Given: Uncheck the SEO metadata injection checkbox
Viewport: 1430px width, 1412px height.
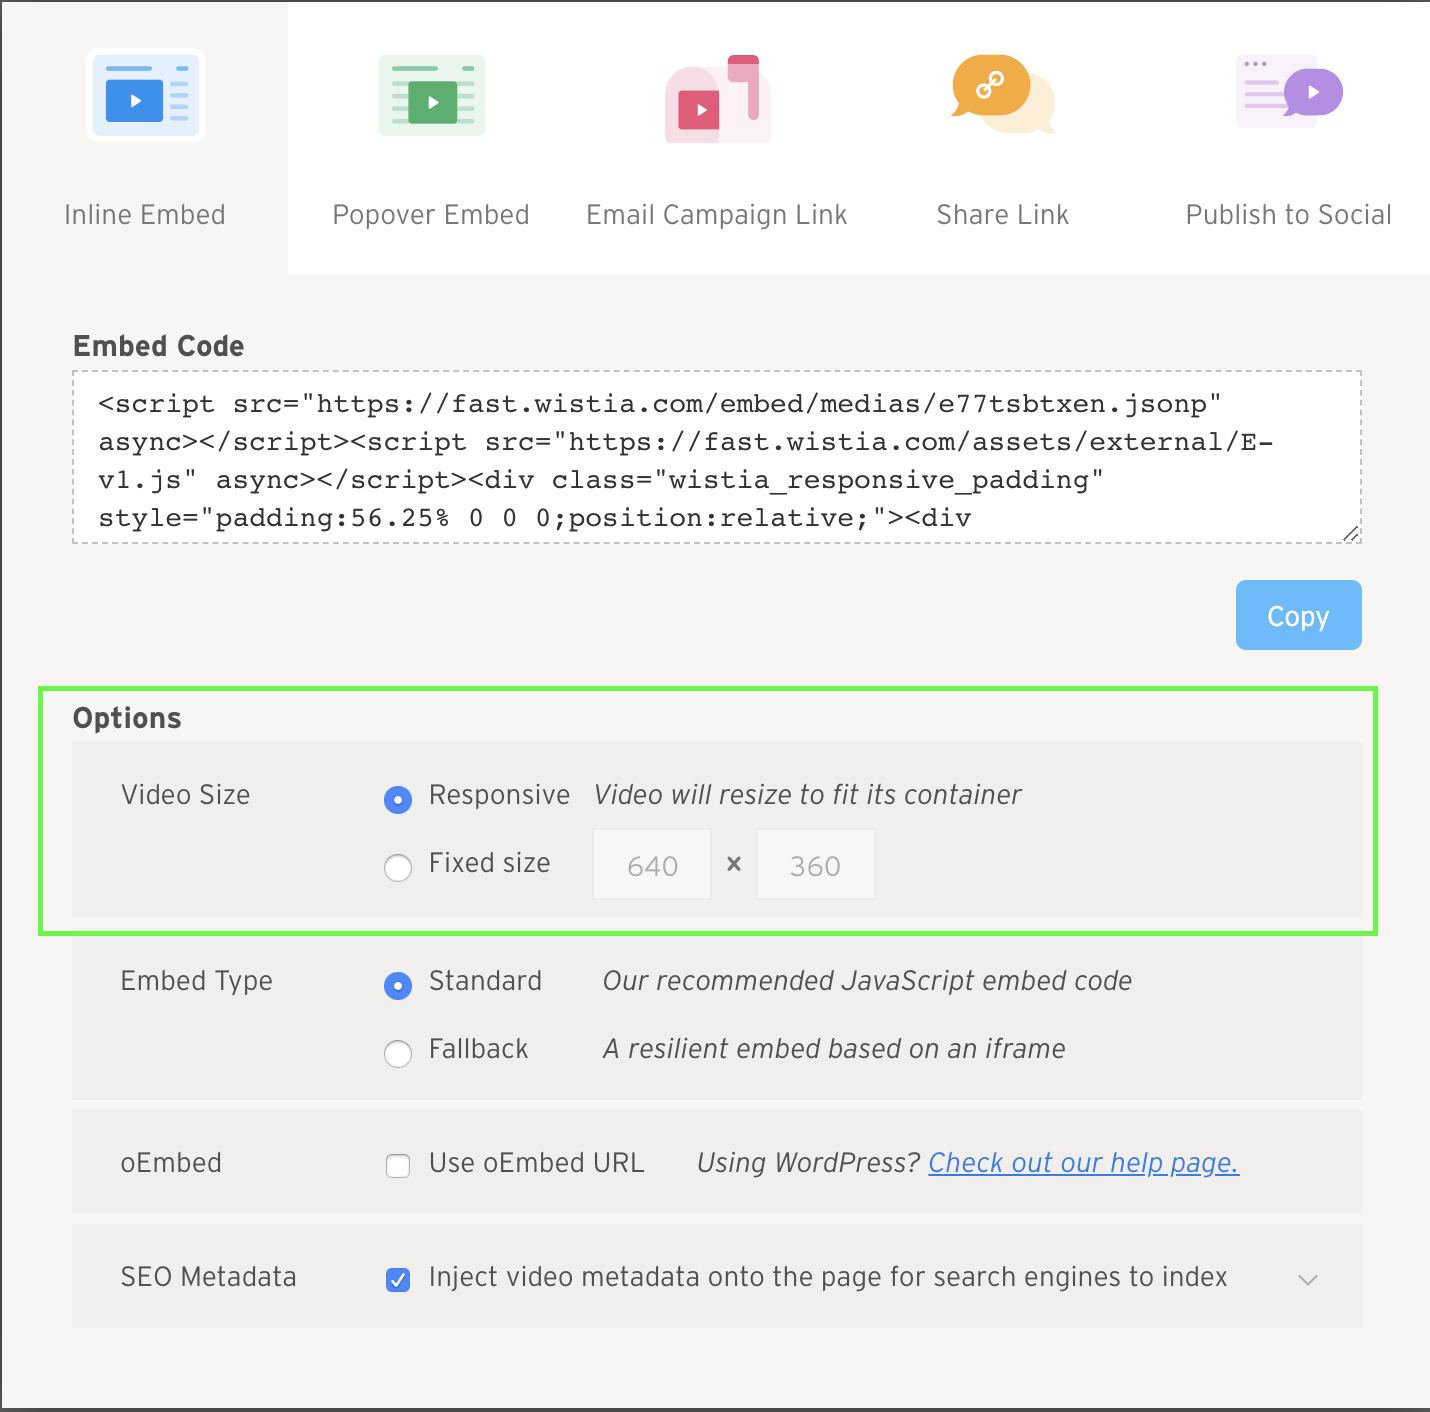Looking at the screenshot, I should 398,1280.
